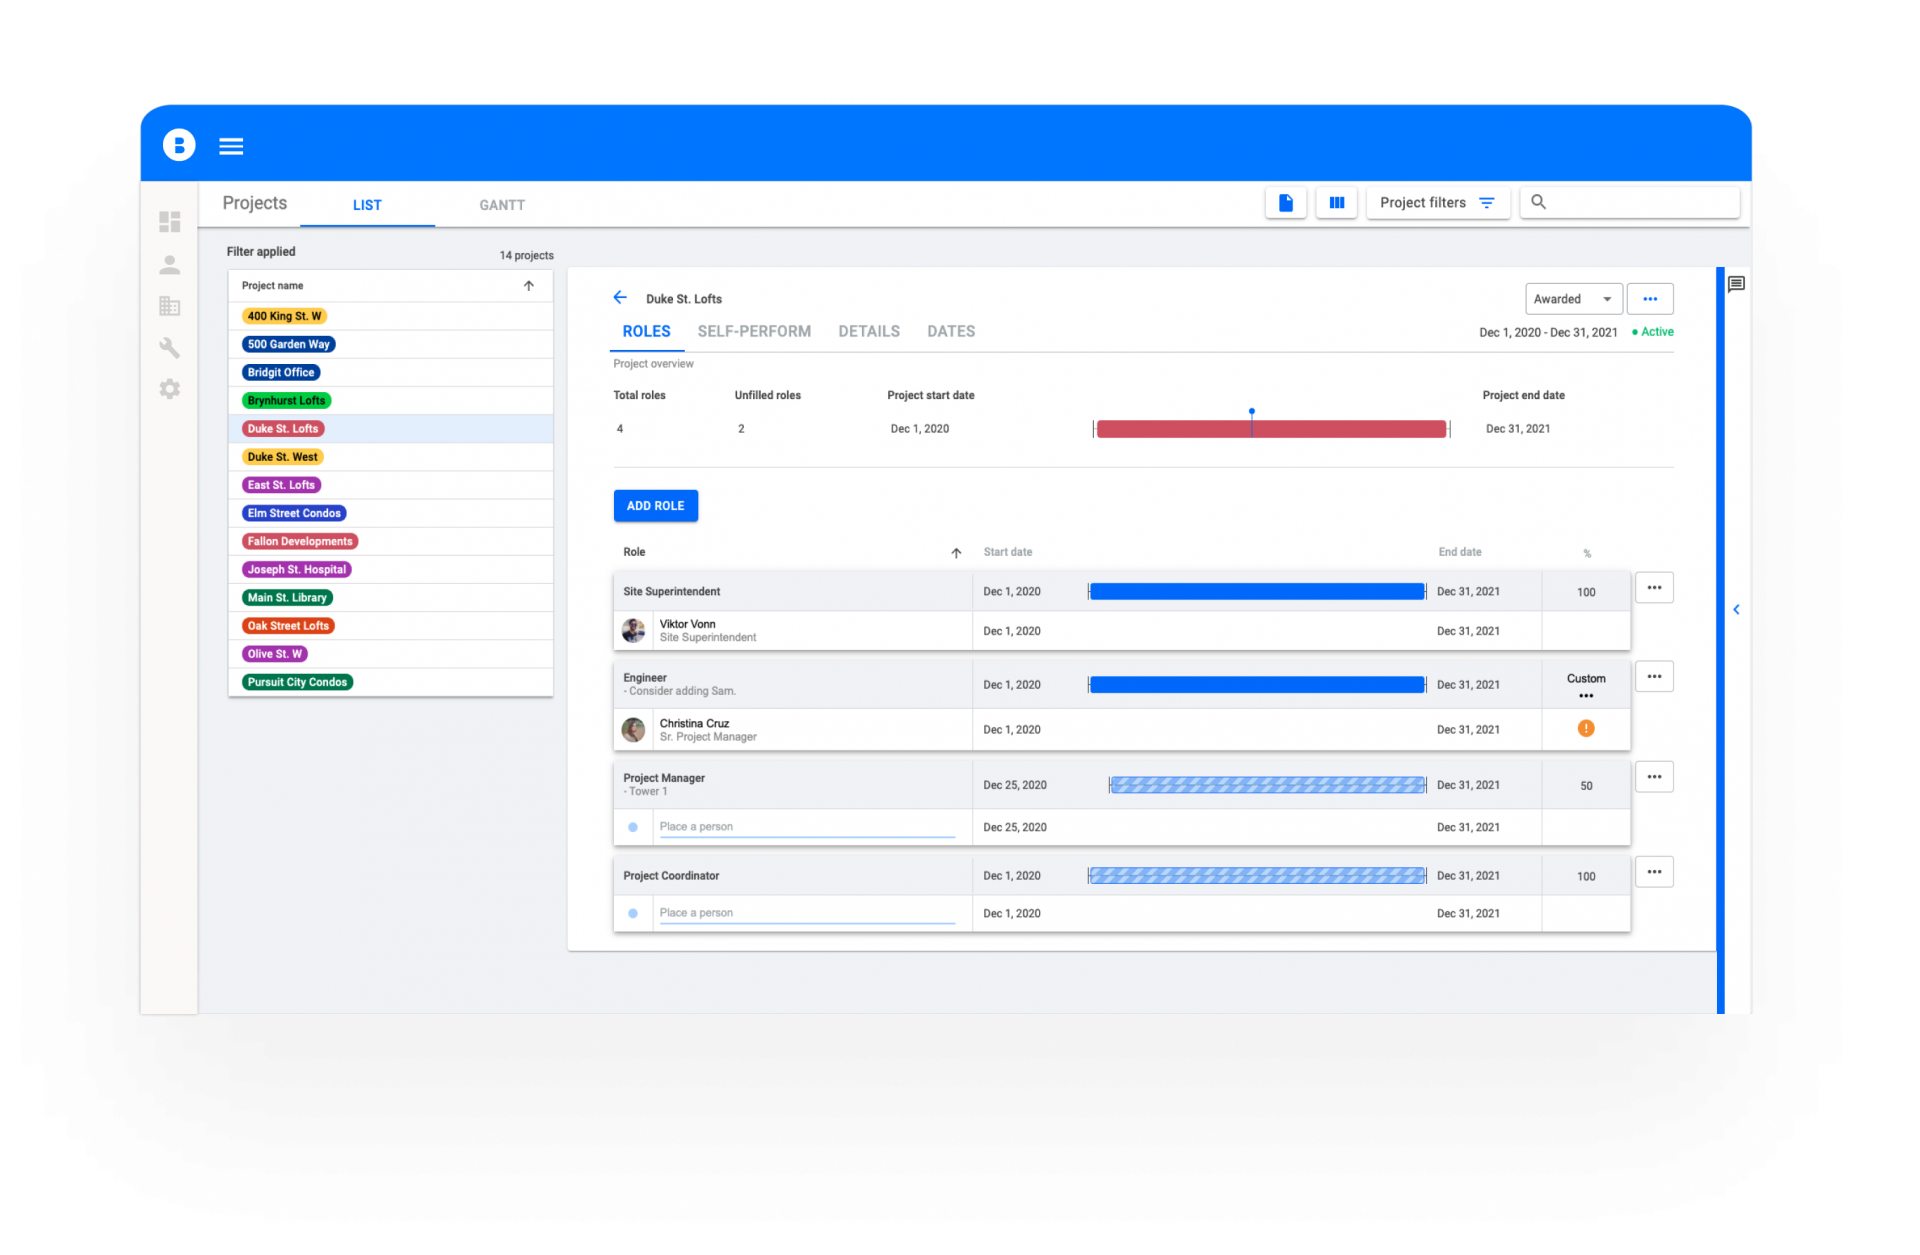This screenshot has height=1255, width=1920.
Task: Open the Awarded status dropdown
Action: (x=1574, y=298)
